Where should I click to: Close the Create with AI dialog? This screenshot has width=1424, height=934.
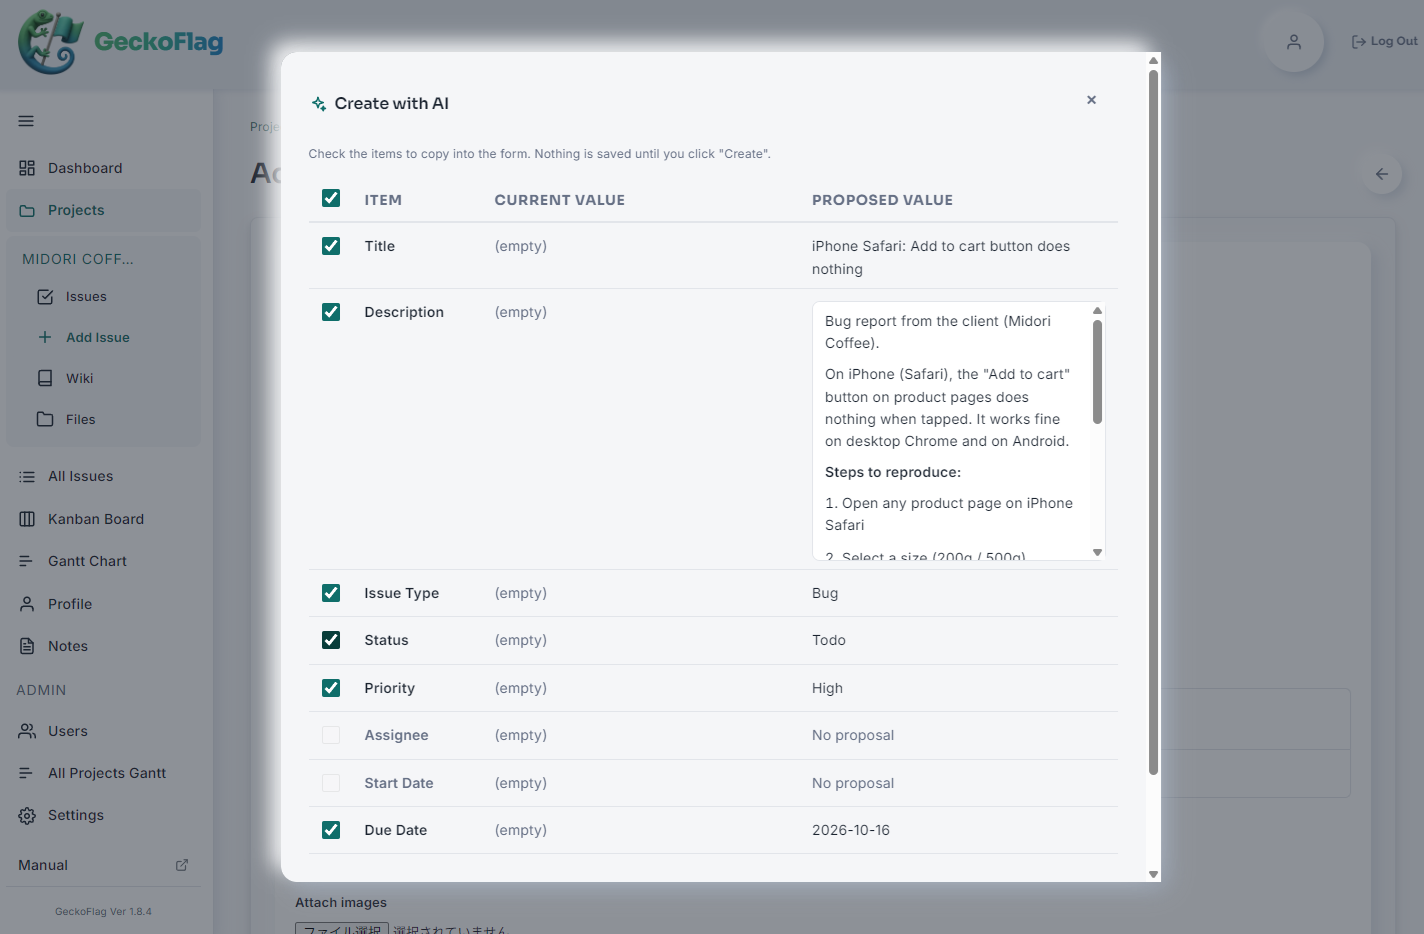[1091, 100]
